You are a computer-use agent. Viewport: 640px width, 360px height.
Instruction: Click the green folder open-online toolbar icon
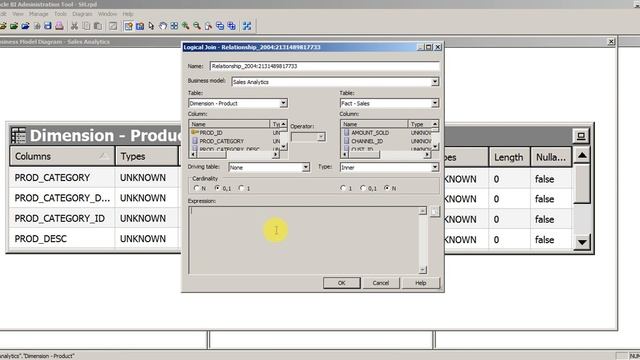[x=14, y=26]
